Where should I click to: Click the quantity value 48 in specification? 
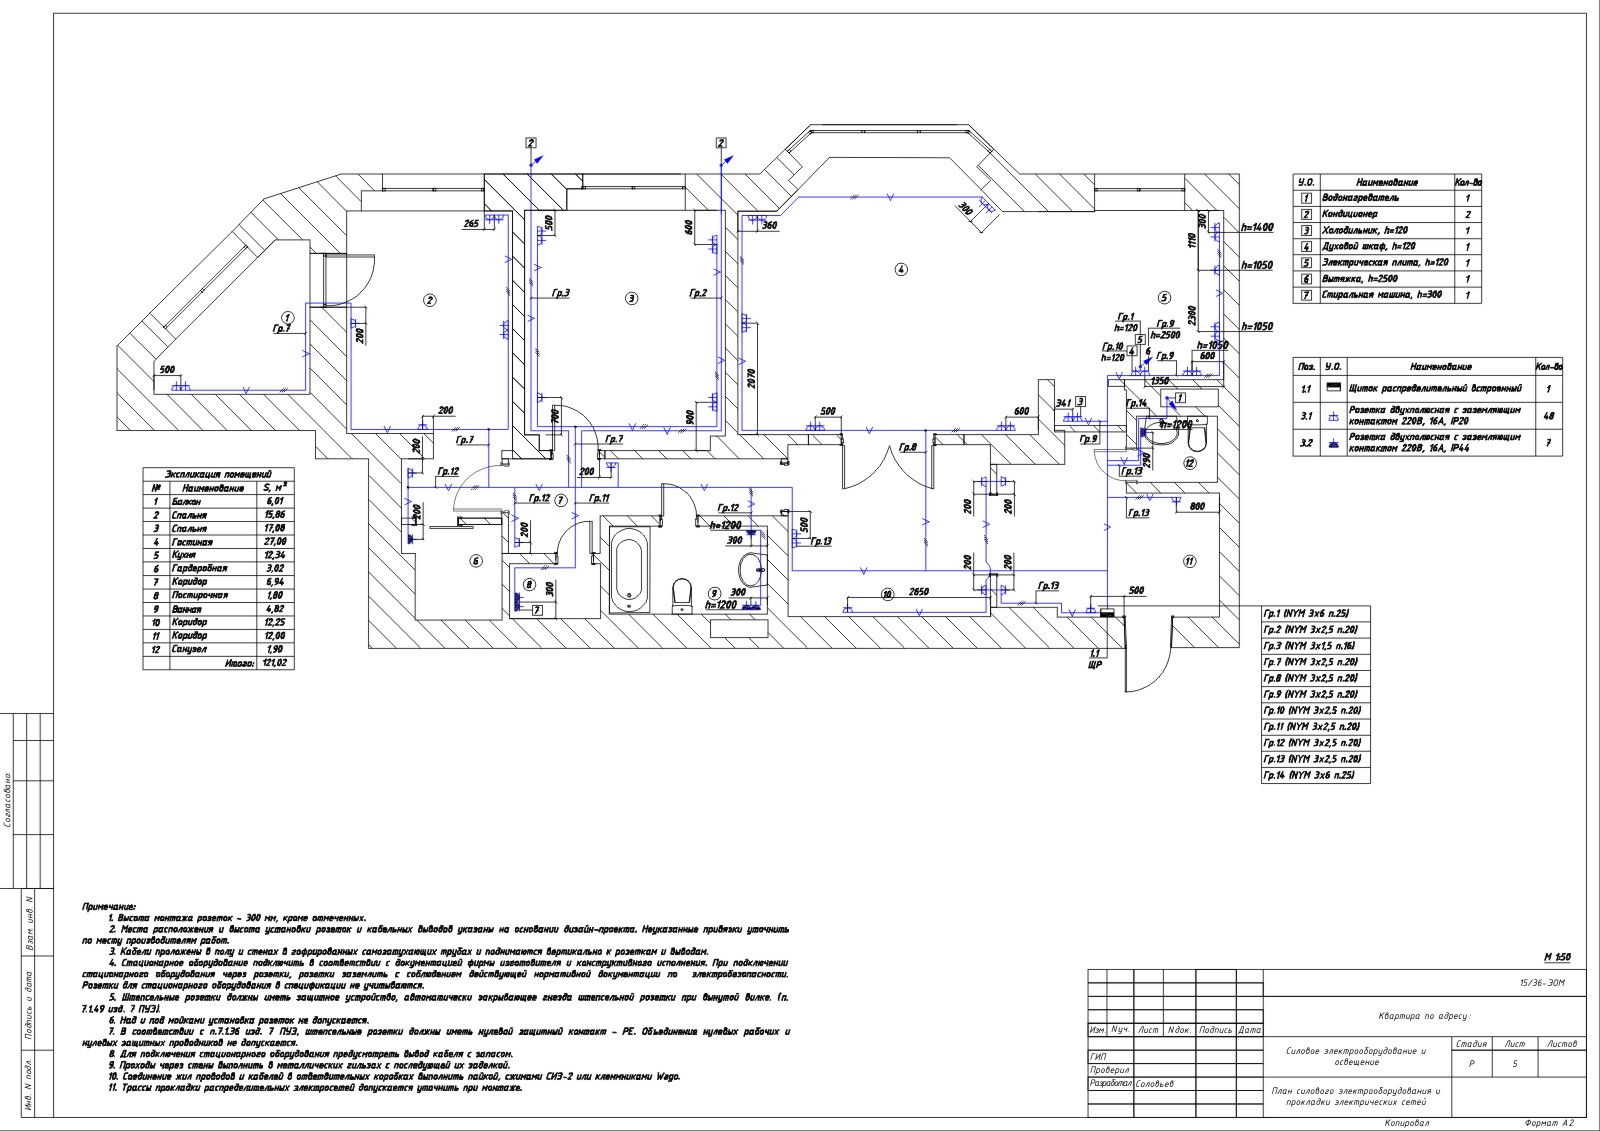pos(1548,416)
